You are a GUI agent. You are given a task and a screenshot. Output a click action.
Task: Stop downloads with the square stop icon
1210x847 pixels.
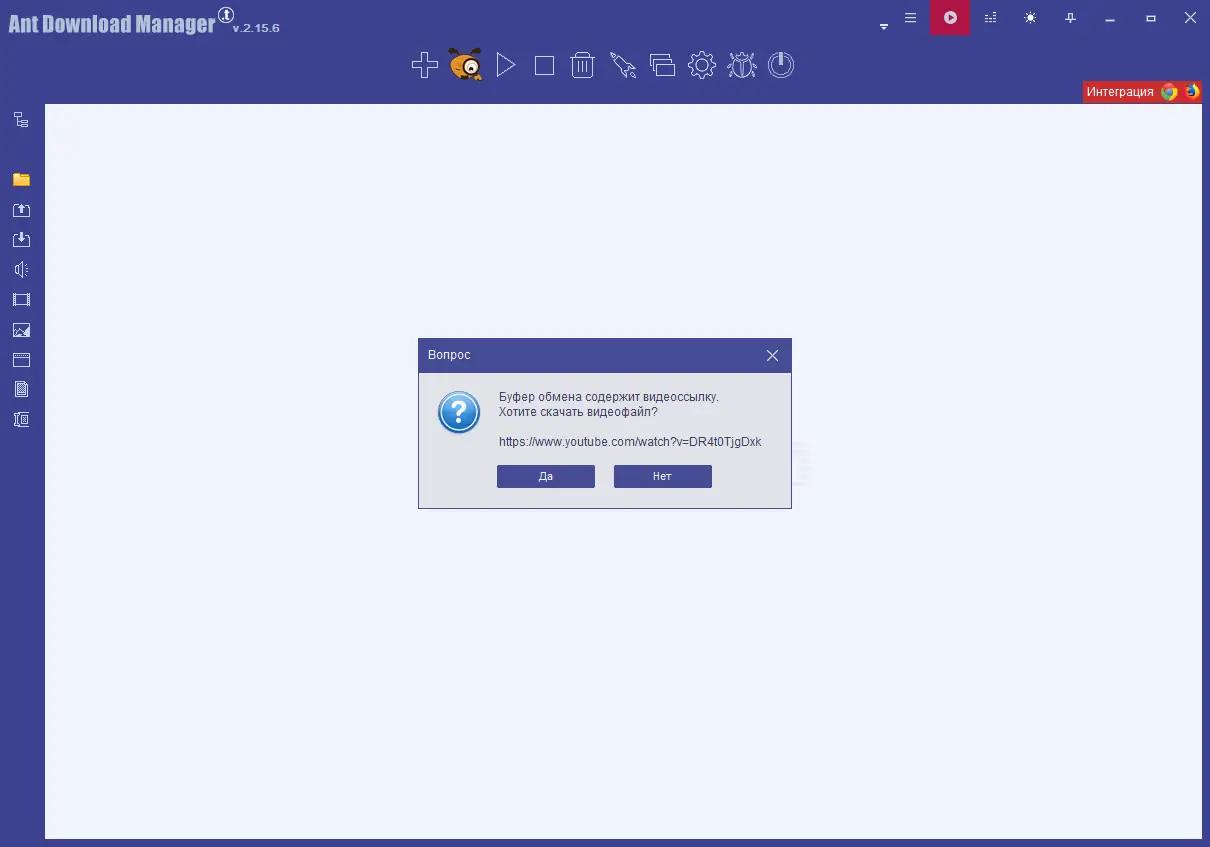tap(544, 64)
